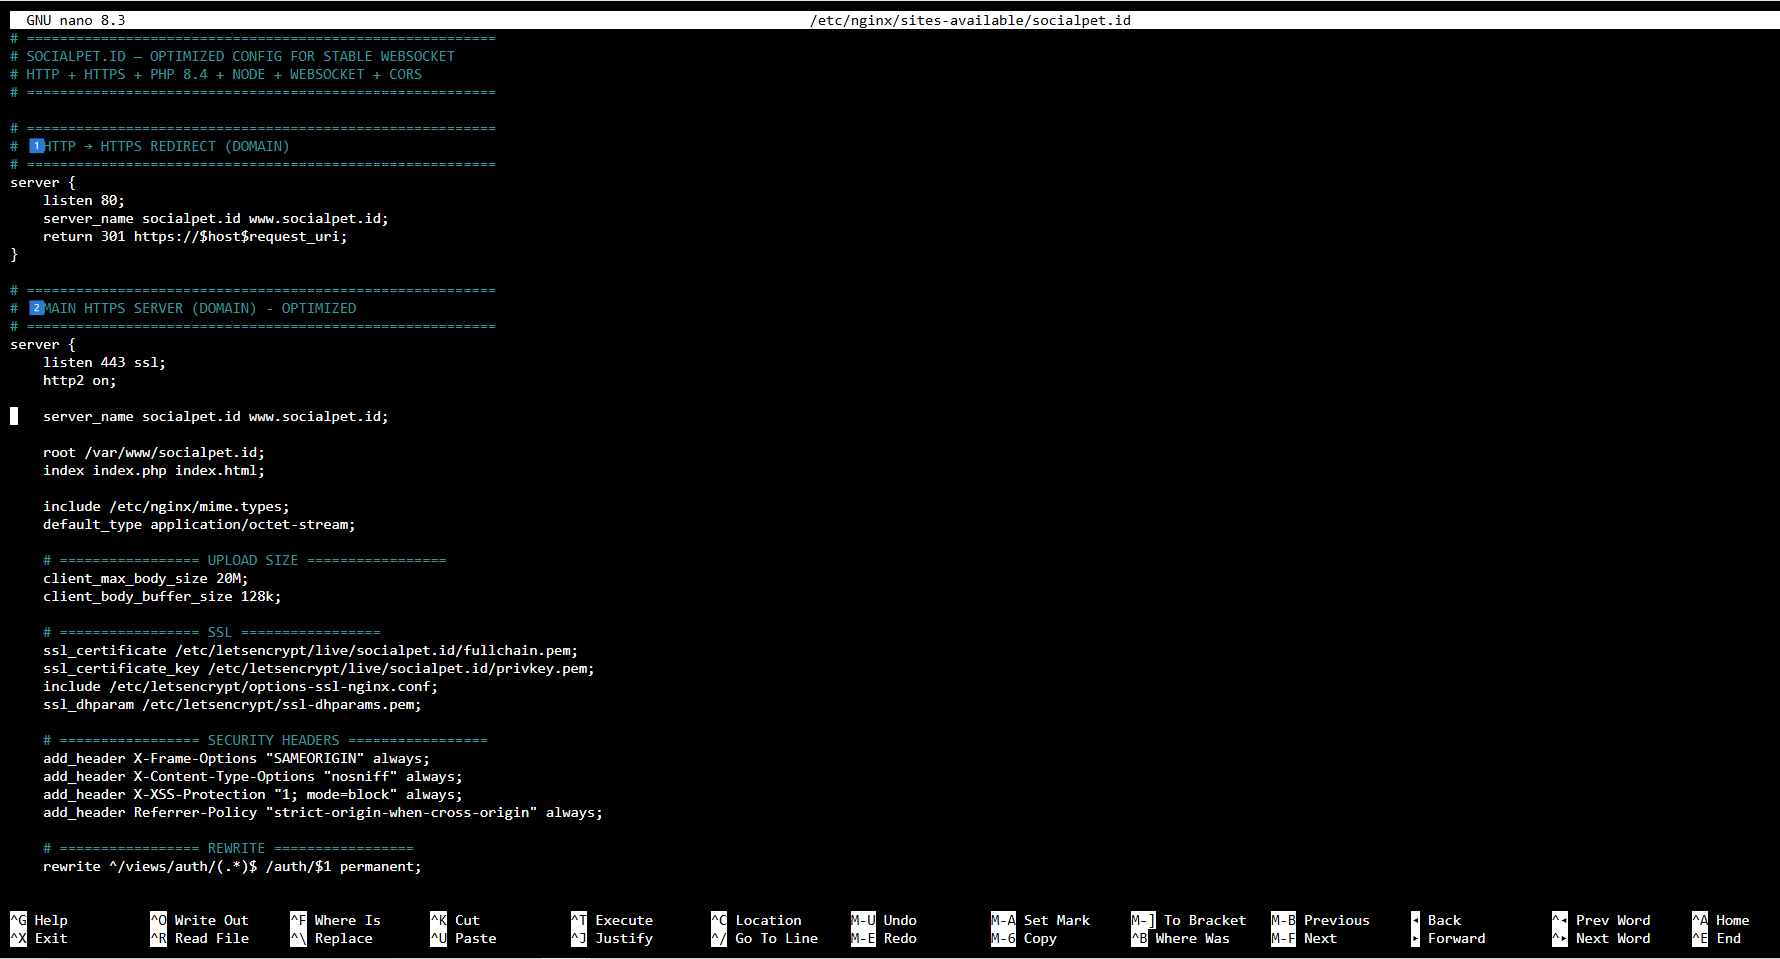Click the Replace shortcut in the help bar
Screen dimensions: 1780x959
(x=331, y=938)
